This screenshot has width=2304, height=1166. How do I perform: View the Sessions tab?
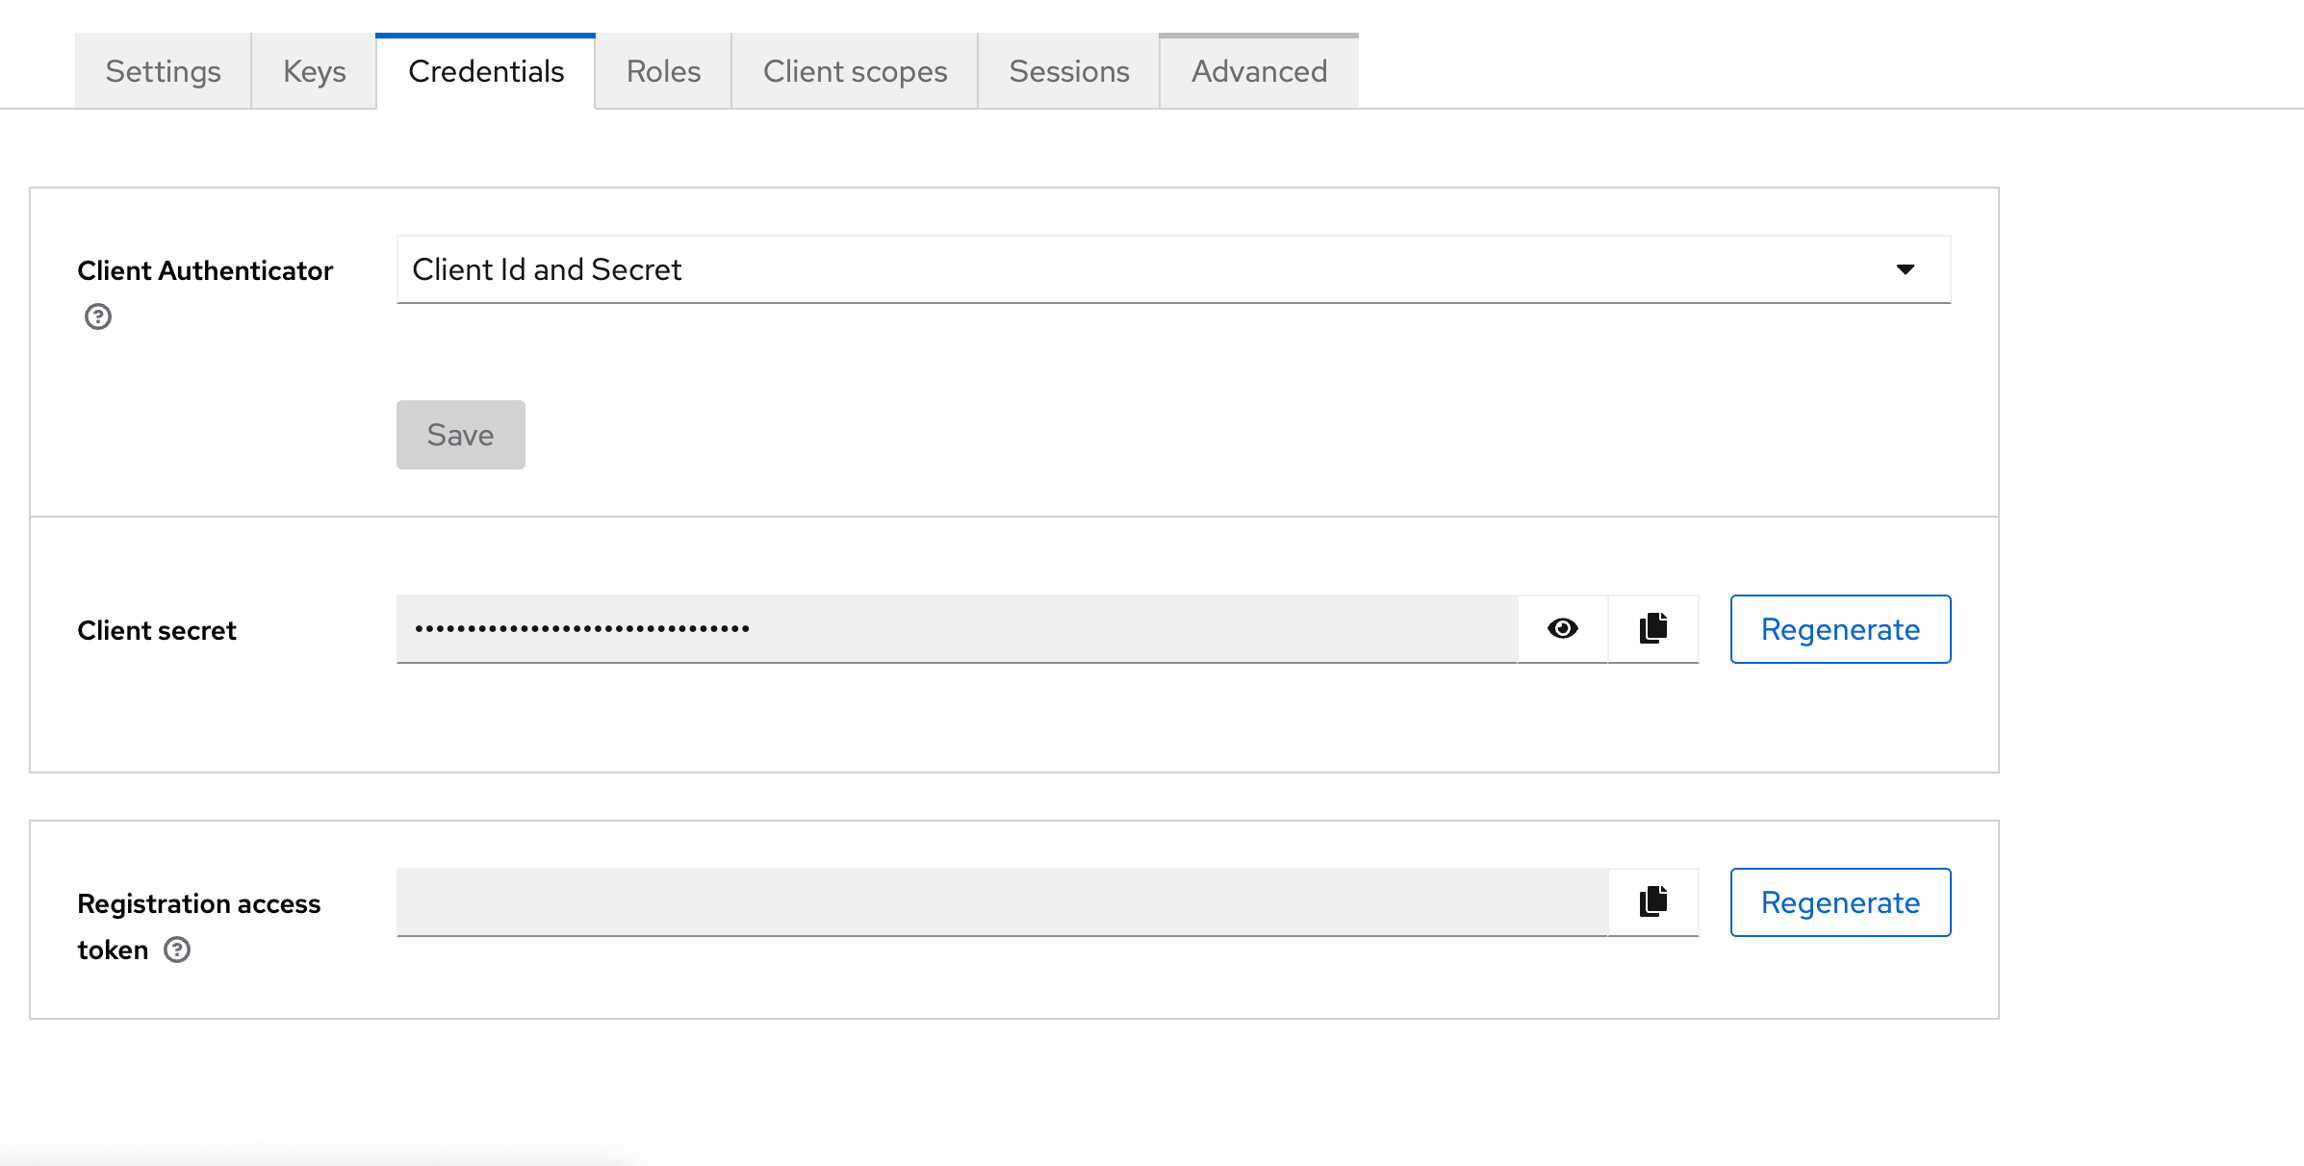pyautogui.click(x=1068, y=70)
